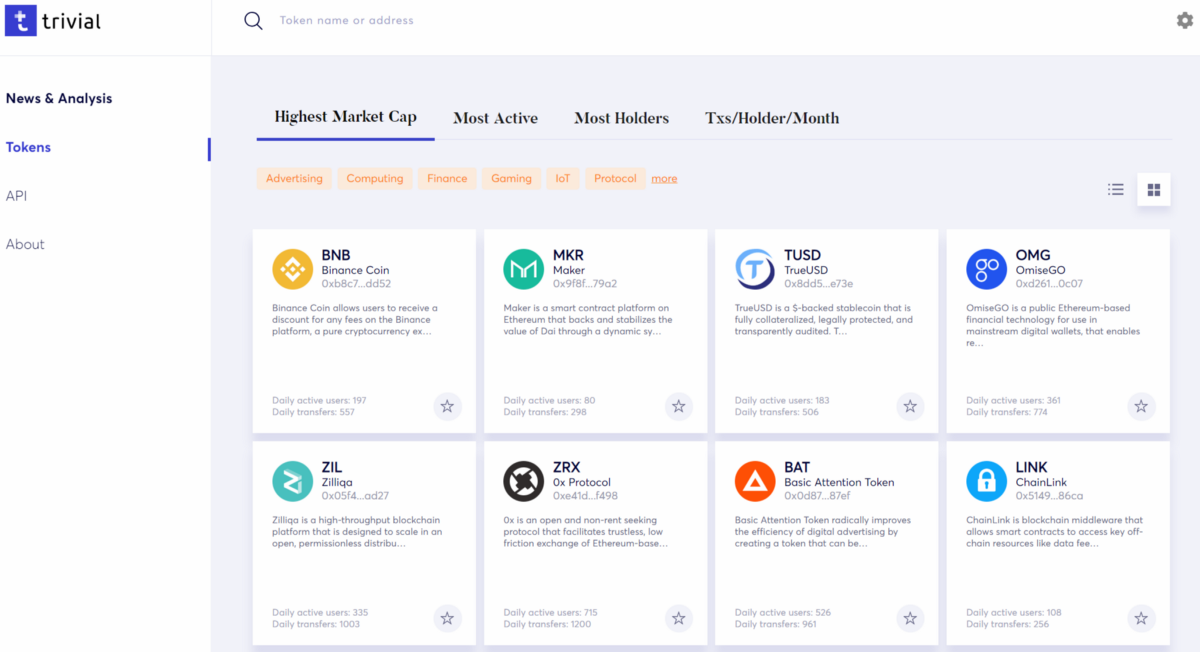Click the Maker token logo
This screenshot has height=652, width=1200.
(x=524, y=269)
